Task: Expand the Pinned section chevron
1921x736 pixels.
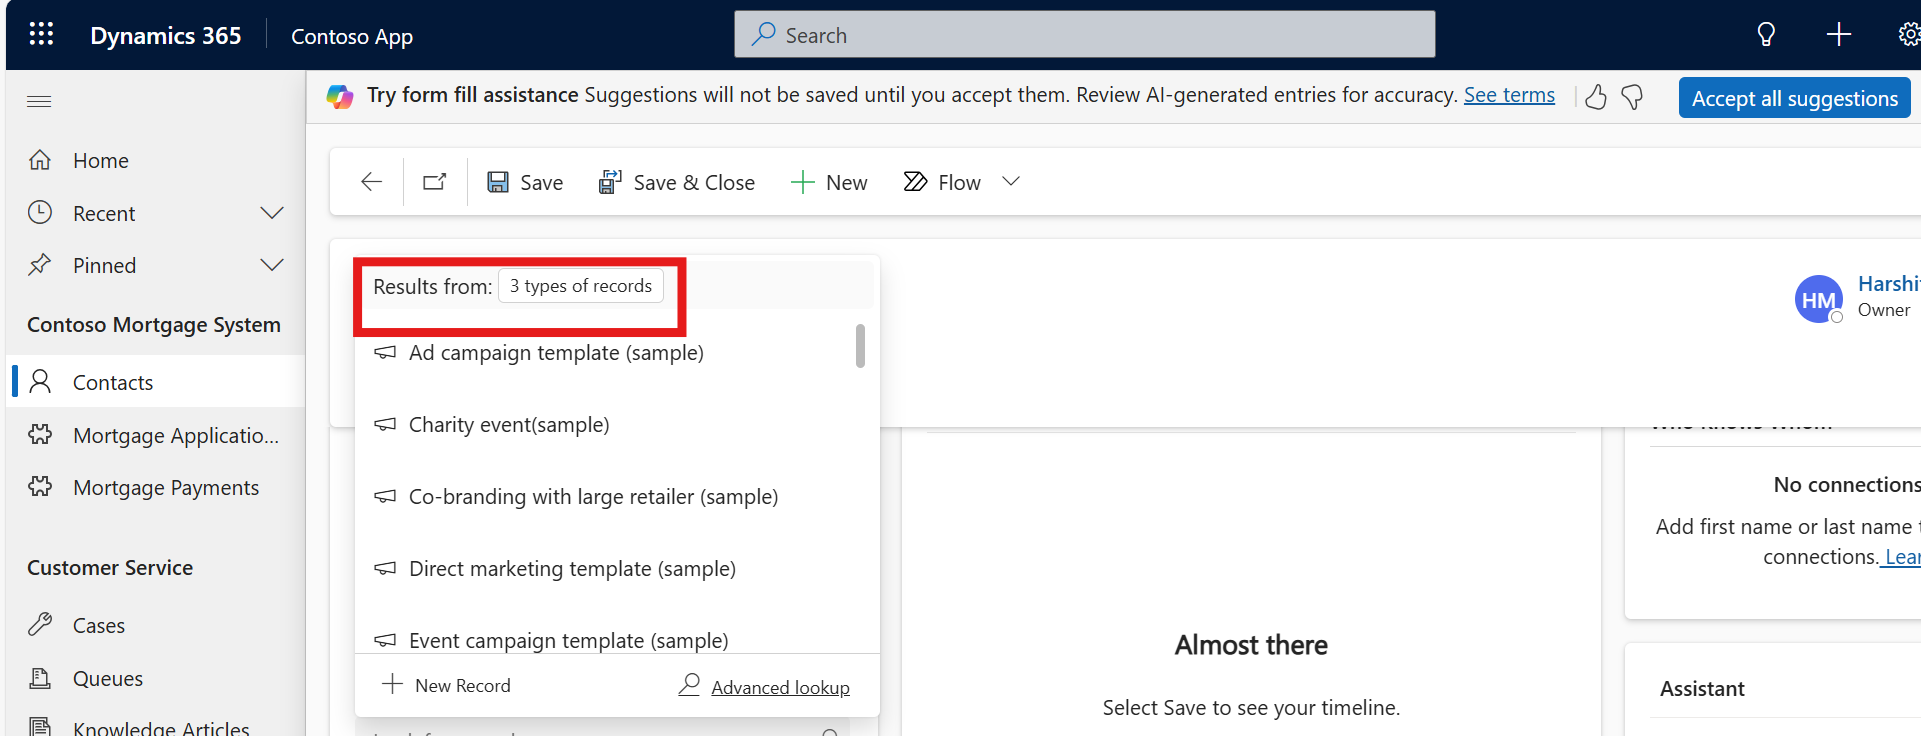Action: [271, 265]
